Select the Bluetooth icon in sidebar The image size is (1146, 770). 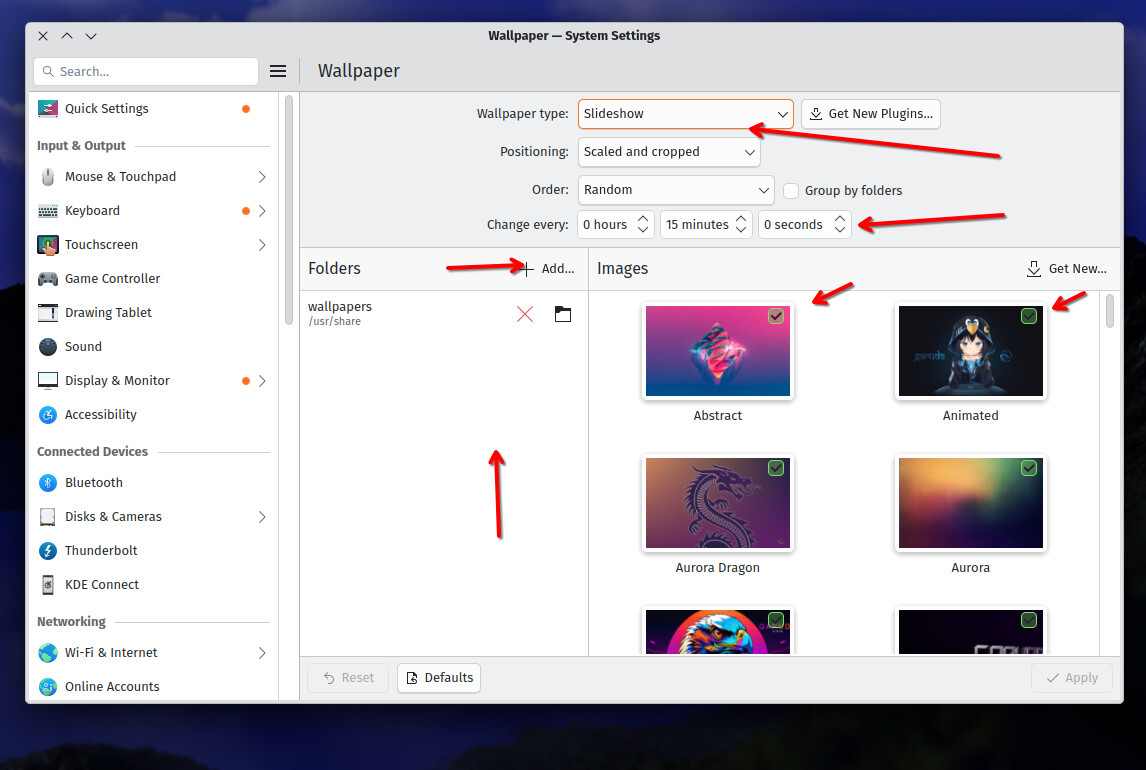click(48, 483)
